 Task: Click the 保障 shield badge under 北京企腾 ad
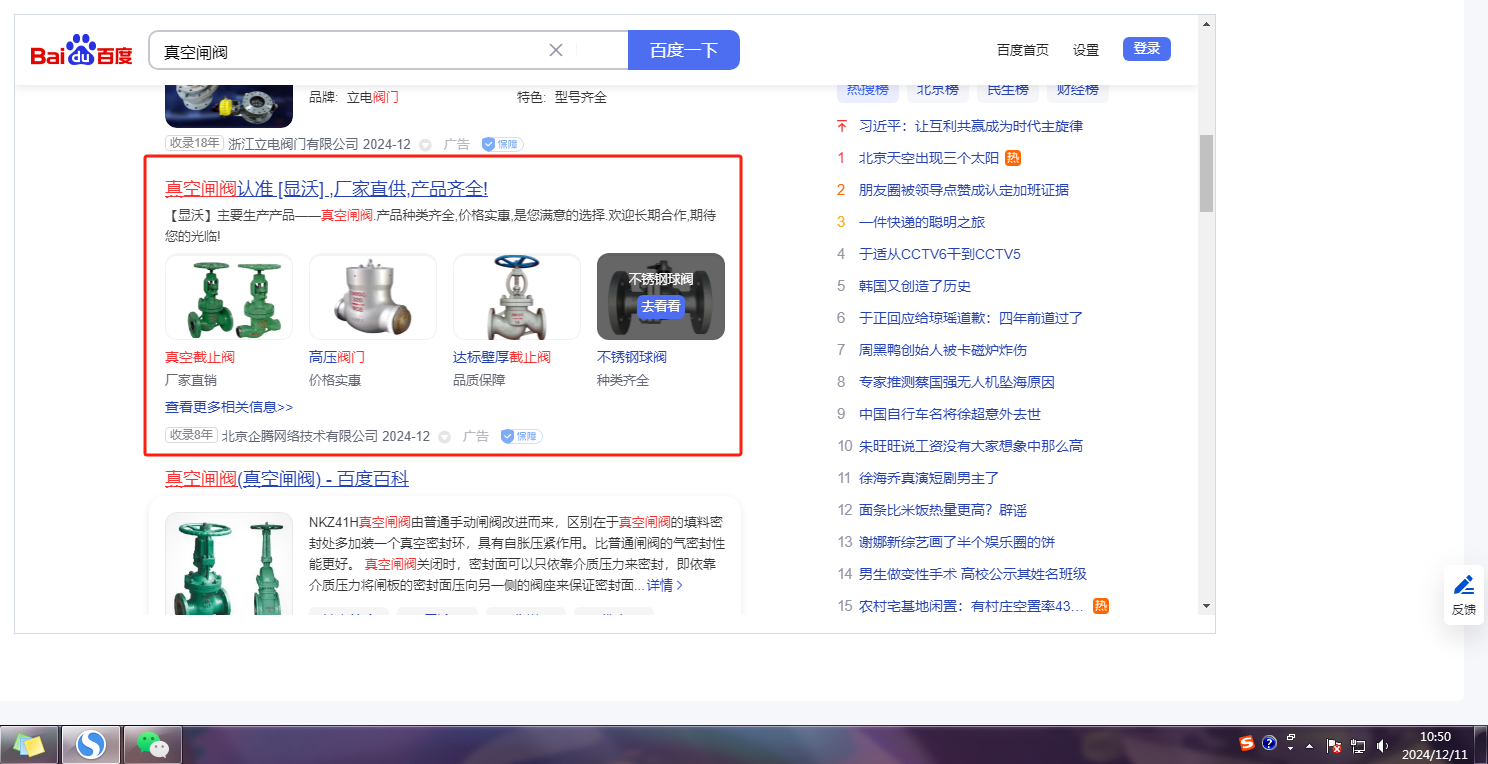tap(521, 436)
